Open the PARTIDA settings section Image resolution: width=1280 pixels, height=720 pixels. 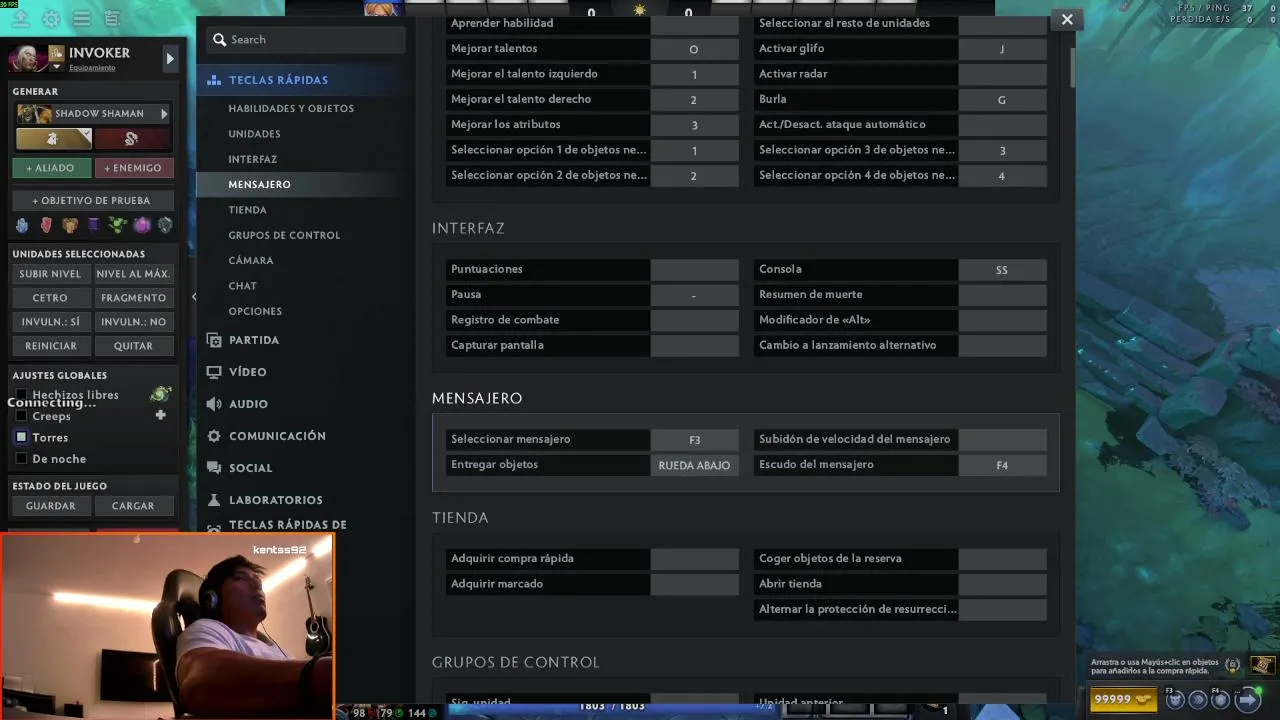pos(254,340)
